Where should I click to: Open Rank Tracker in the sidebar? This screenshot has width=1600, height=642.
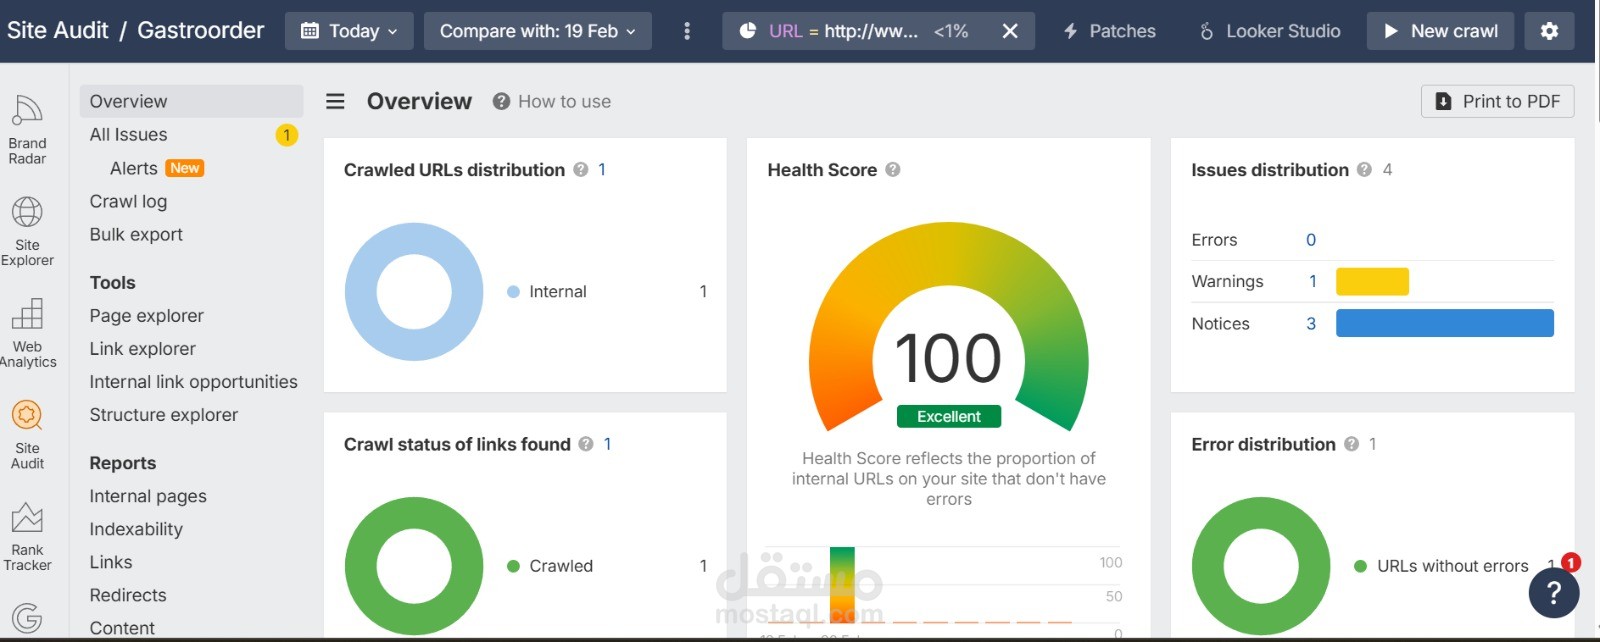coord(27,537)
